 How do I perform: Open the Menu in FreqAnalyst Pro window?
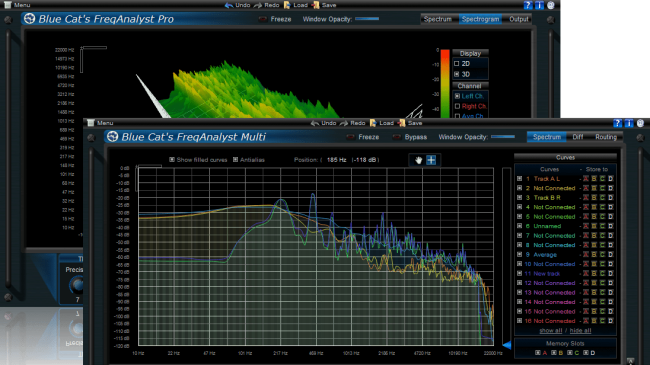(x=17, y=5)
